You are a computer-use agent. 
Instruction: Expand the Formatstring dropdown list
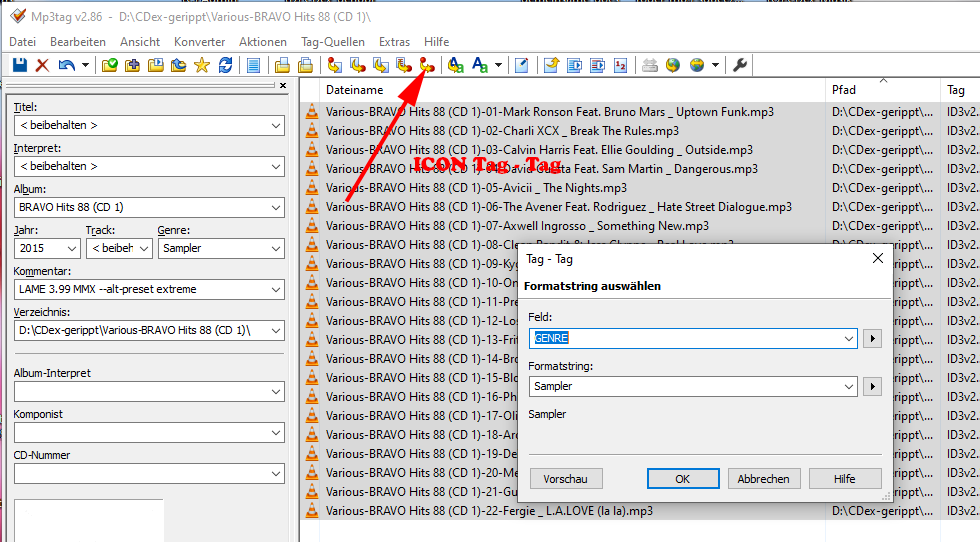[x=849, y=386]
